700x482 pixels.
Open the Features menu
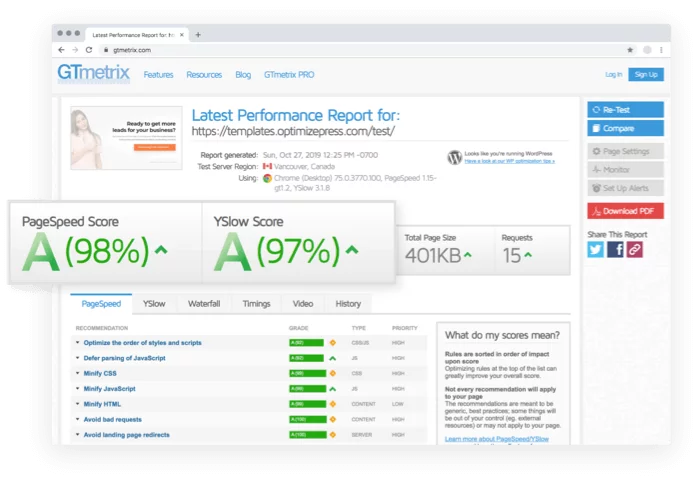click(x=158, y=75)
